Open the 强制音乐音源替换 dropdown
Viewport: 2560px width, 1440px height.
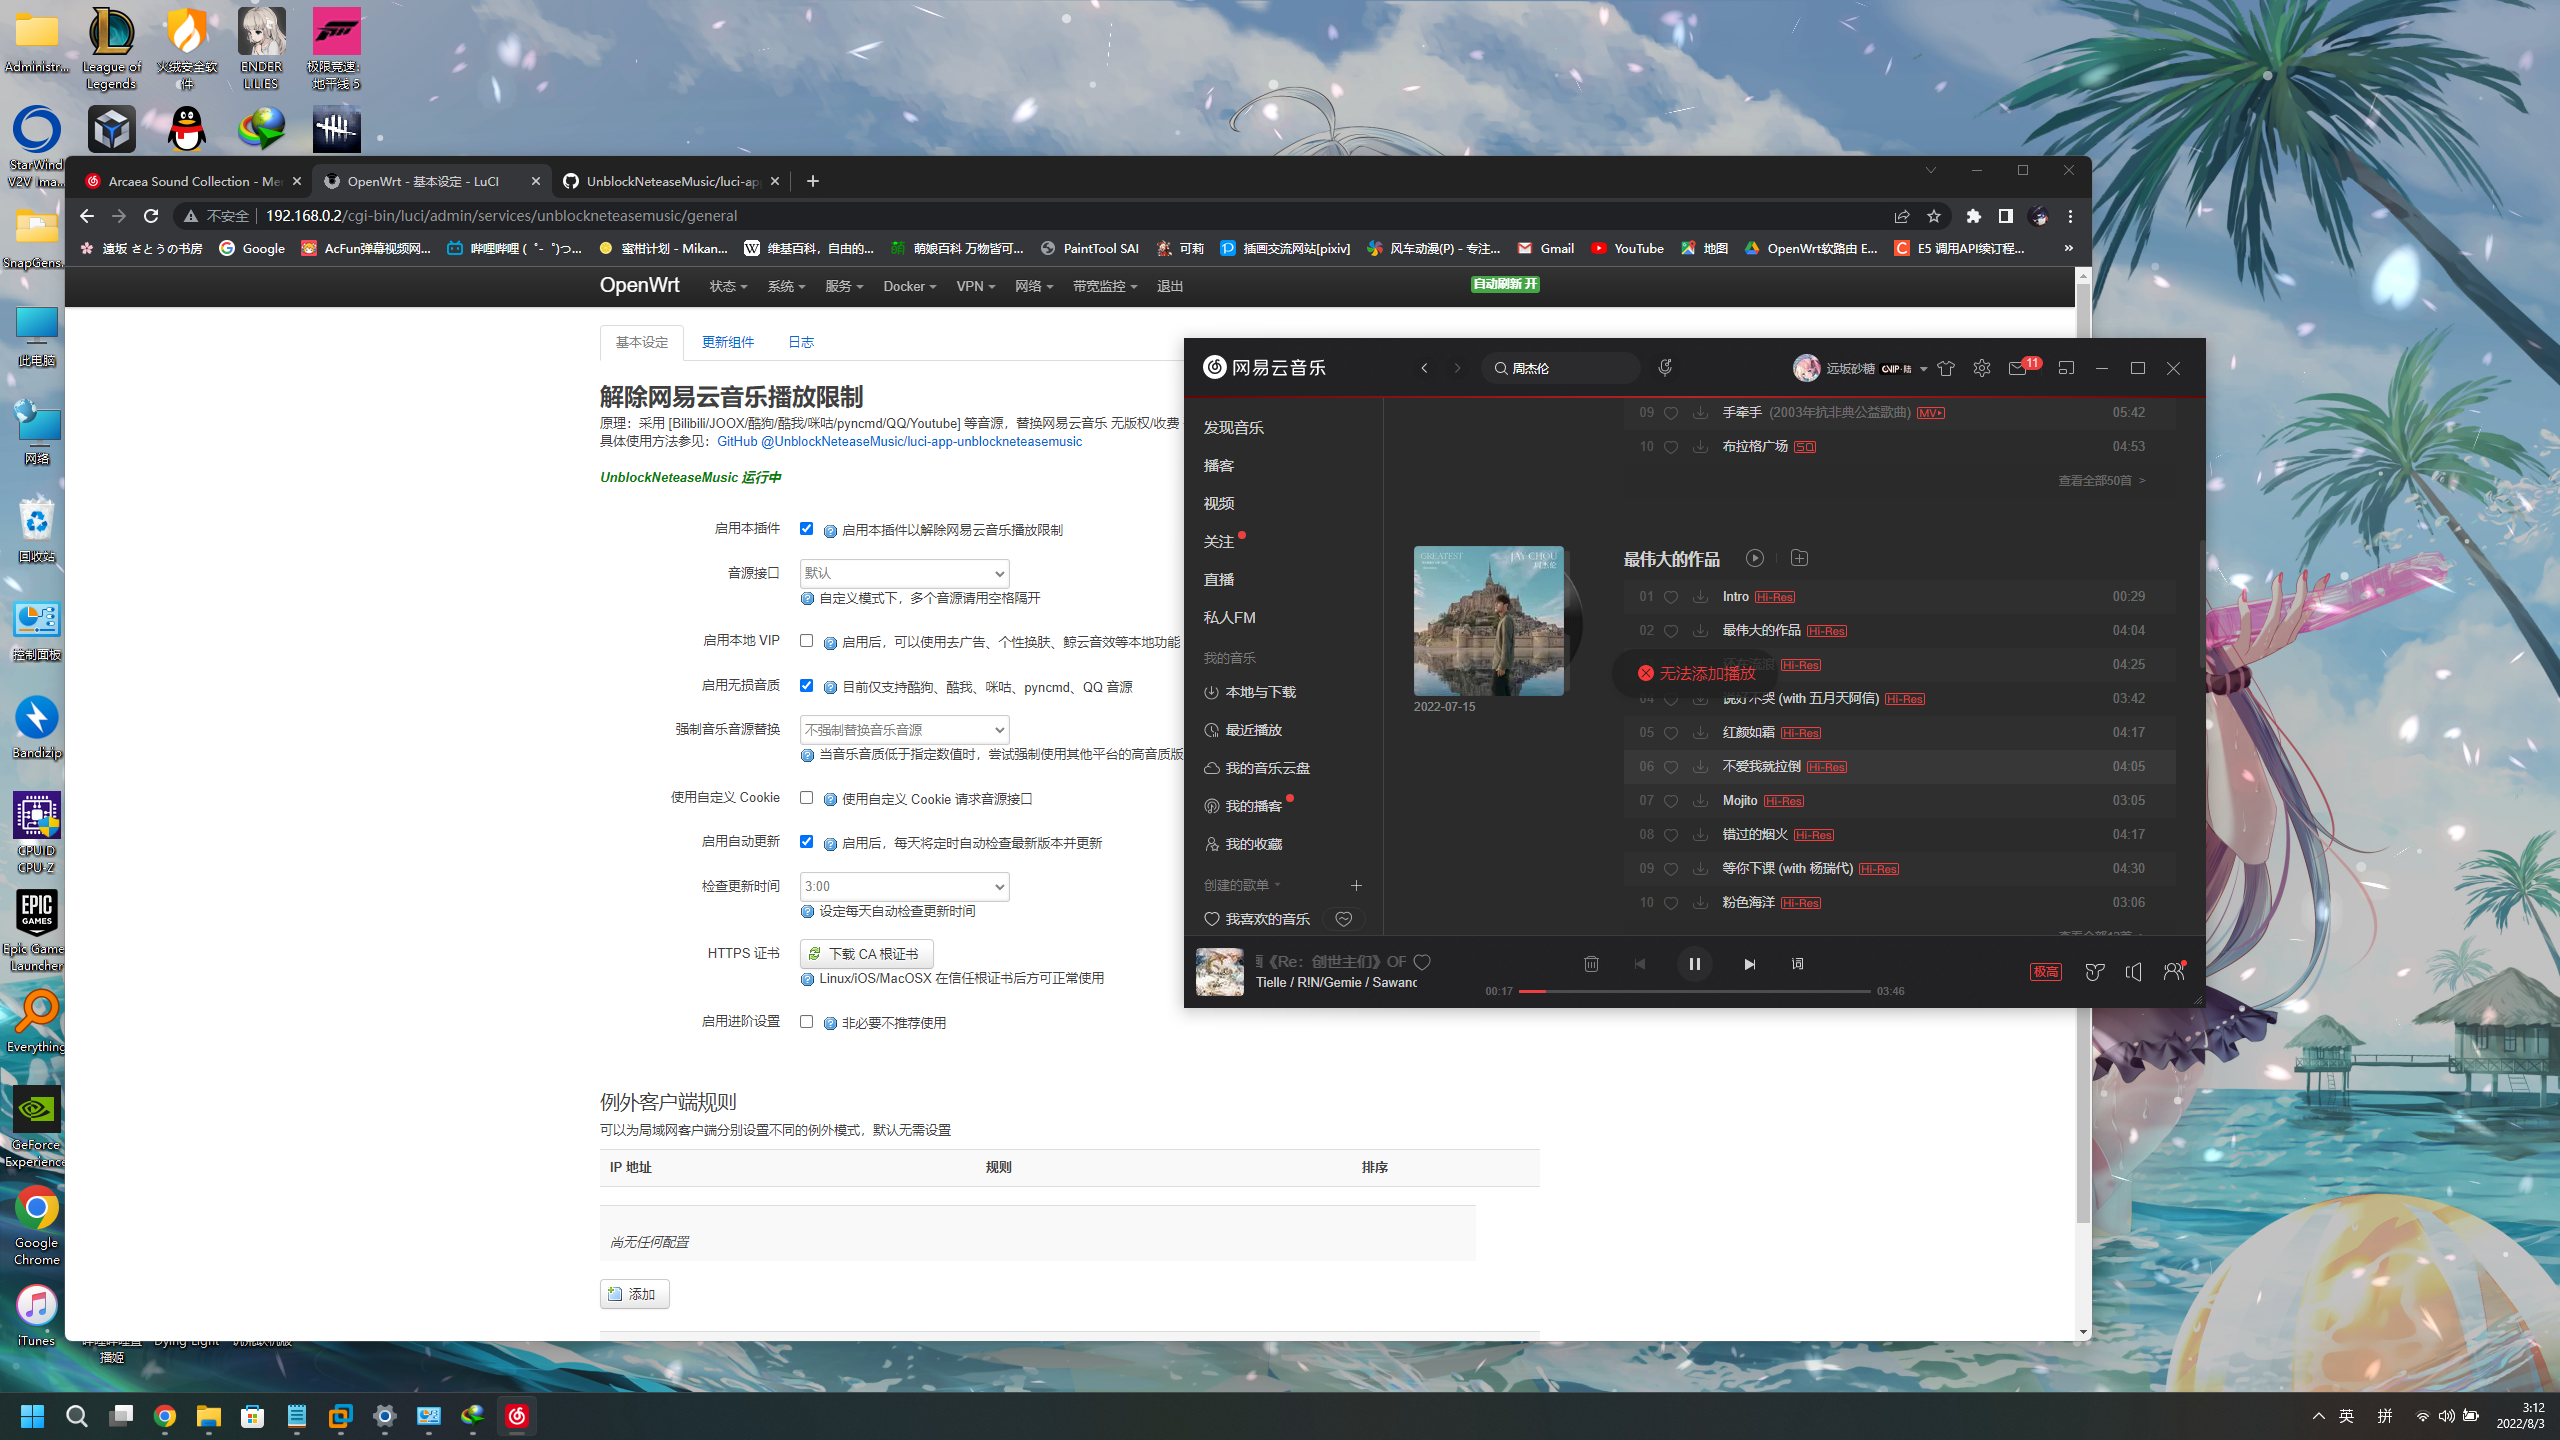(903, 729)
